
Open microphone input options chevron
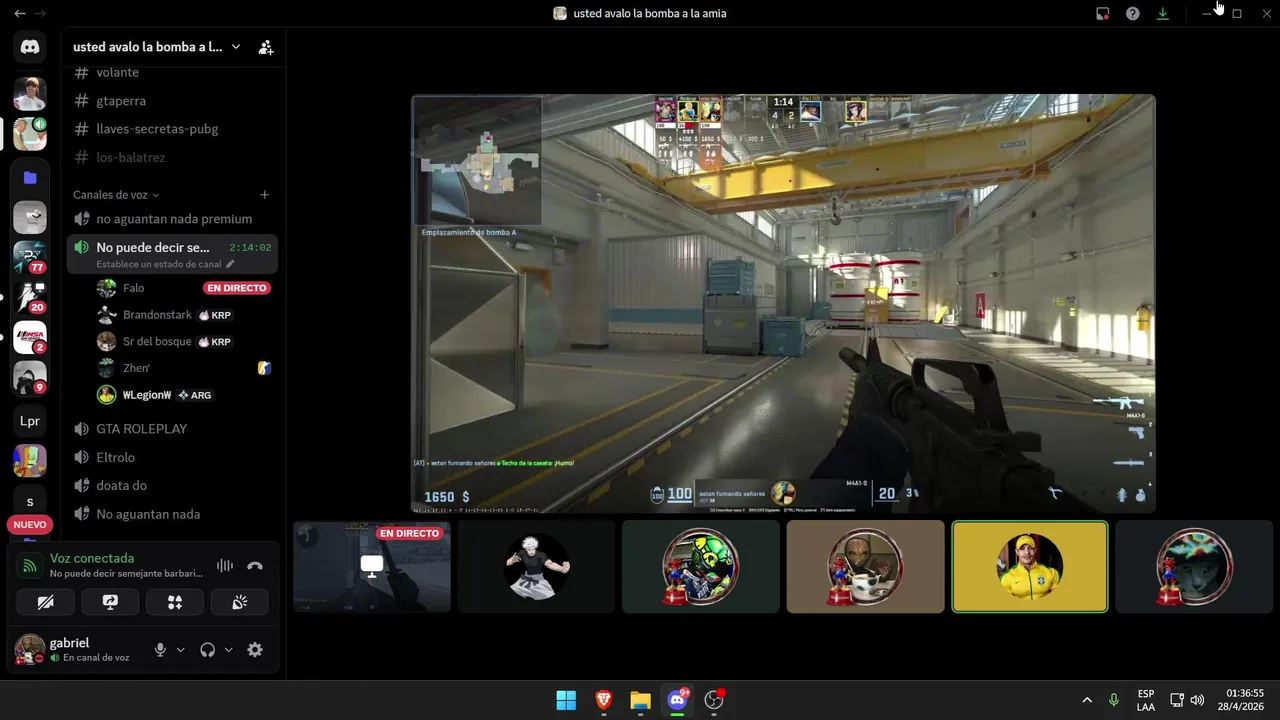tap(181, 650)
